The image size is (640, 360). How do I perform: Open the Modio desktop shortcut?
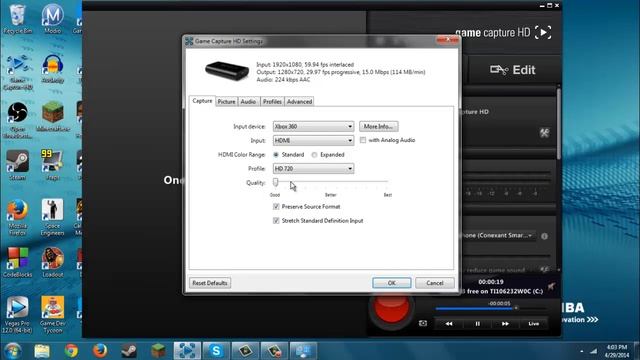point(52,19)
